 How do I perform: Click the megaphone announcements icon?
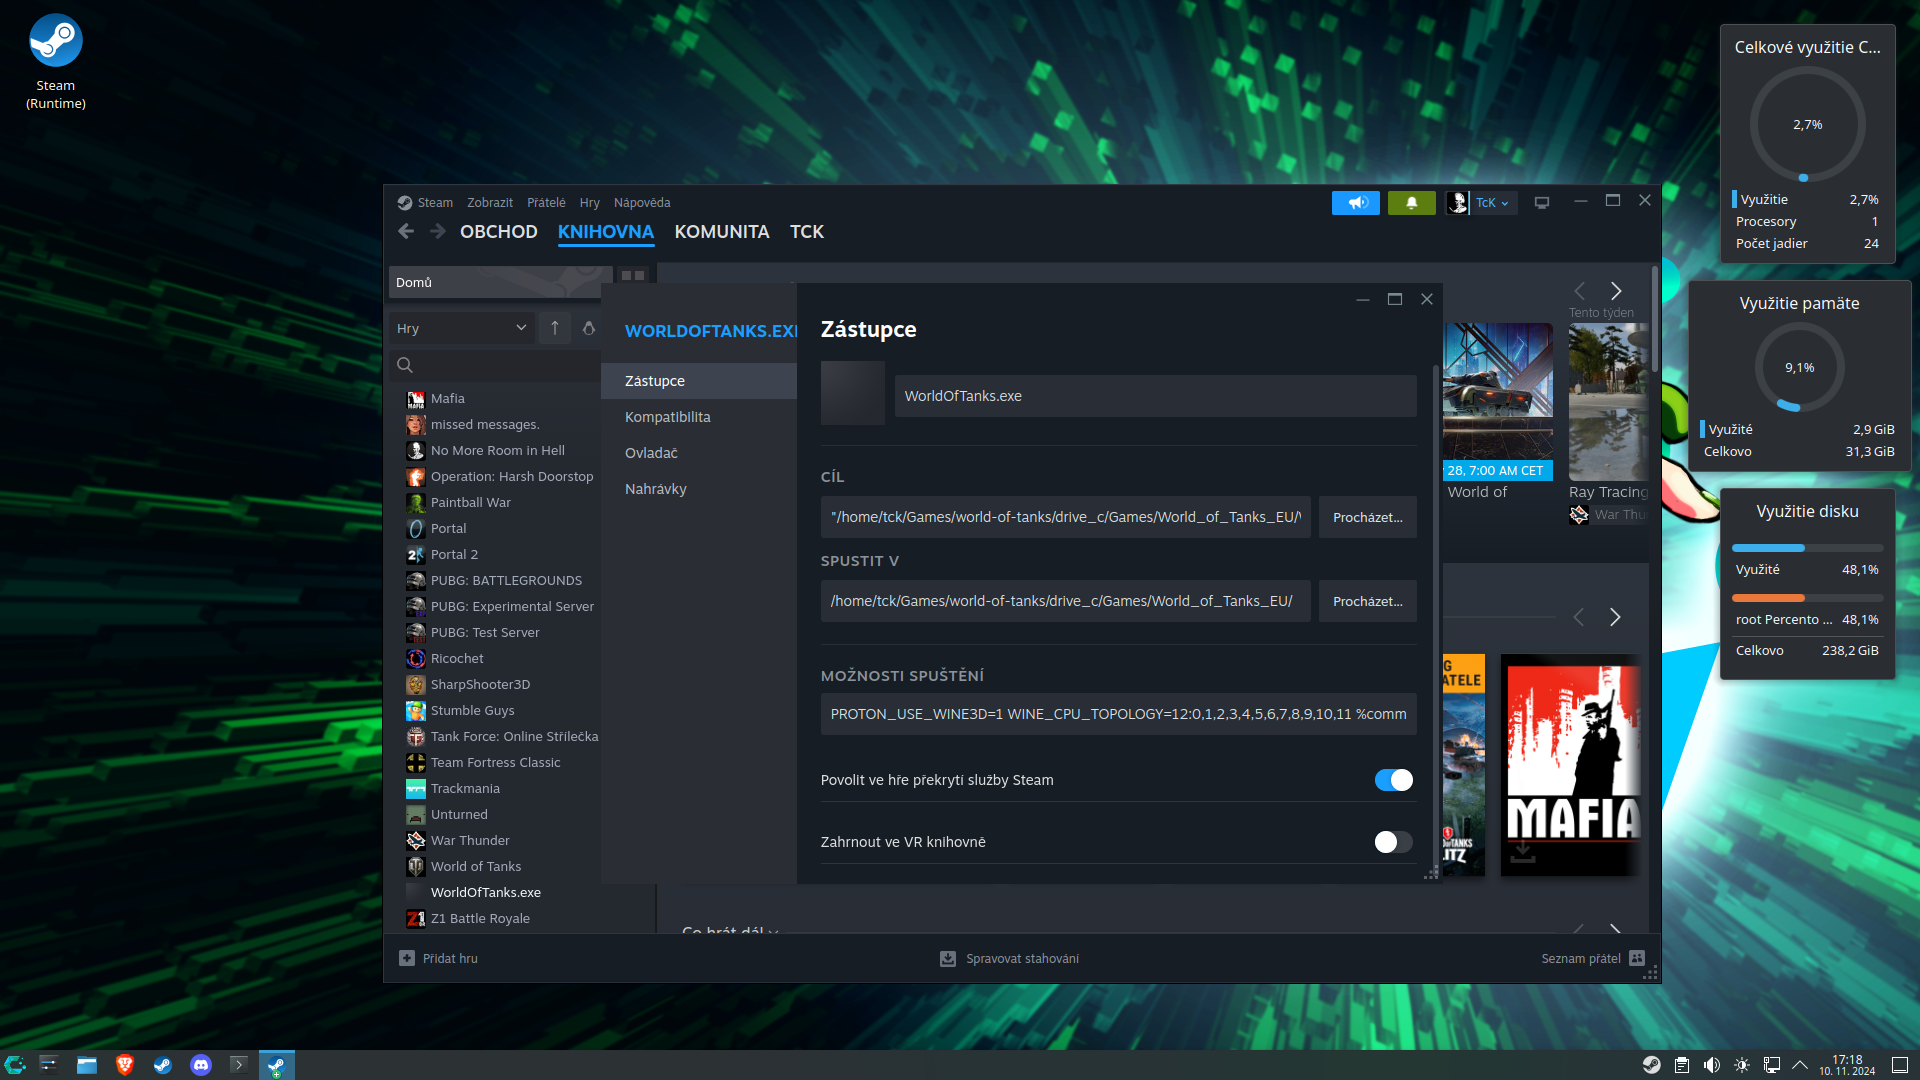tap(1355, 203)
